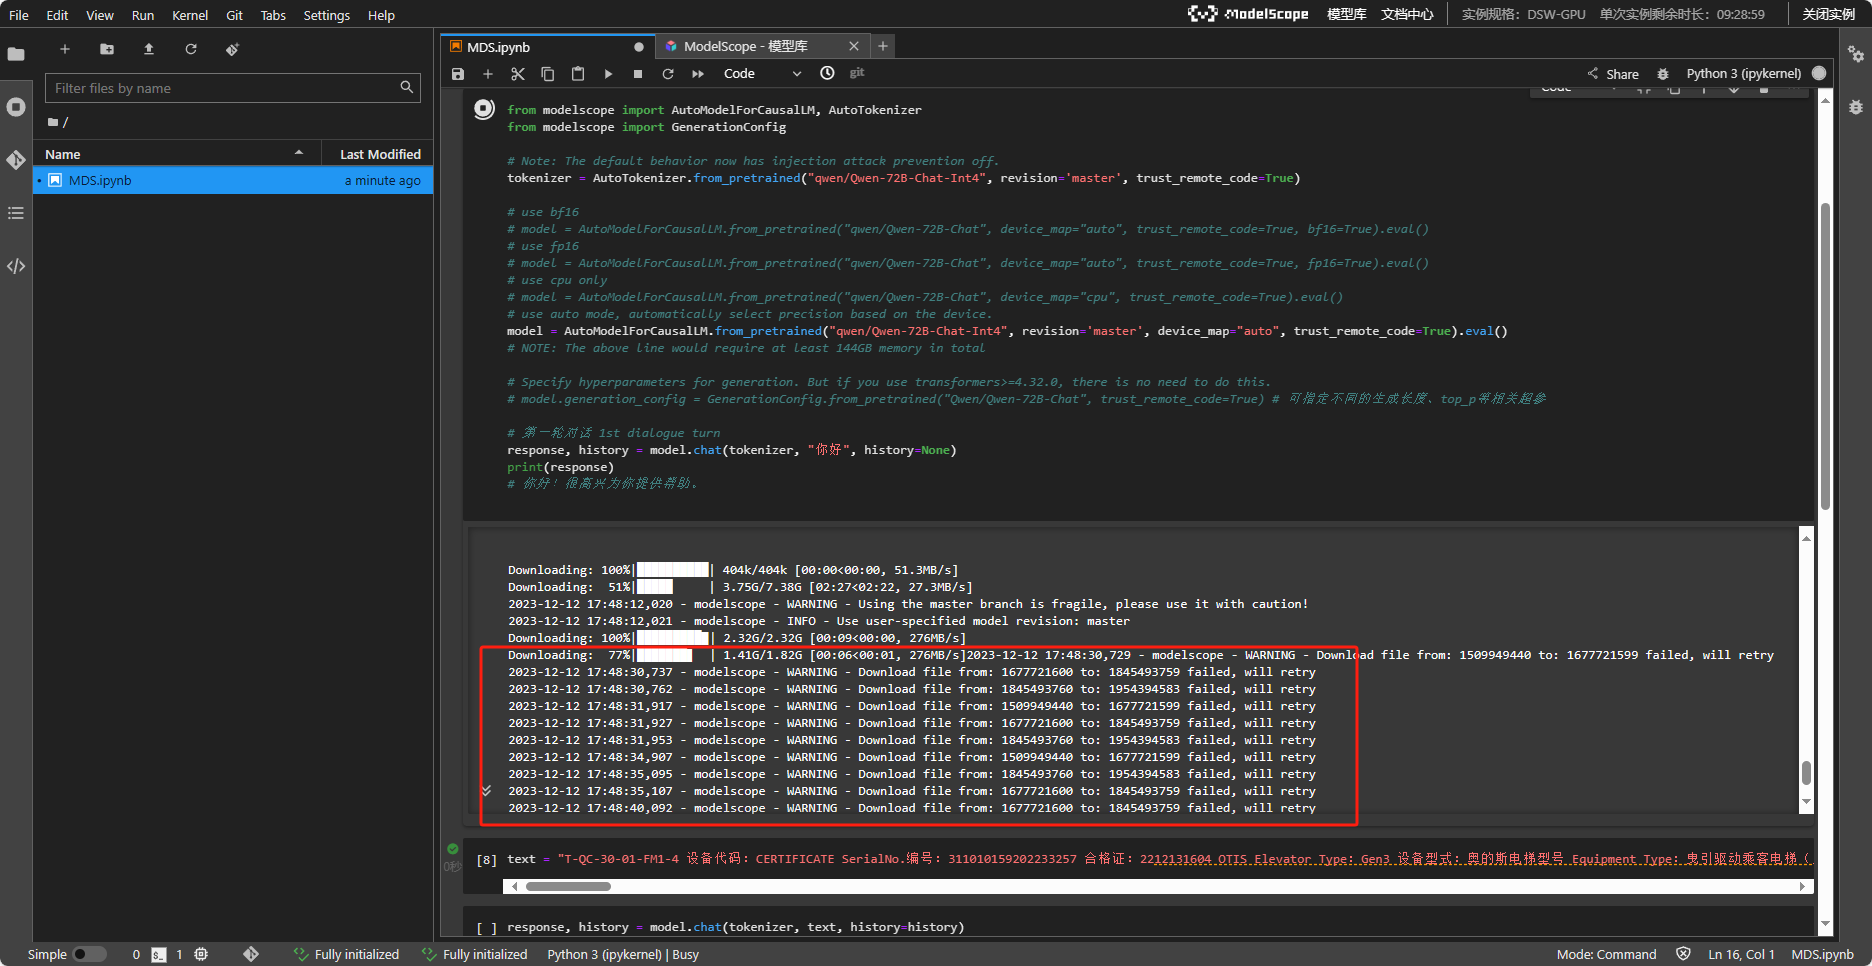This screenshot has width=1872, height=966.
Task: Refresh the file list
Action: [x=191, y=49]
